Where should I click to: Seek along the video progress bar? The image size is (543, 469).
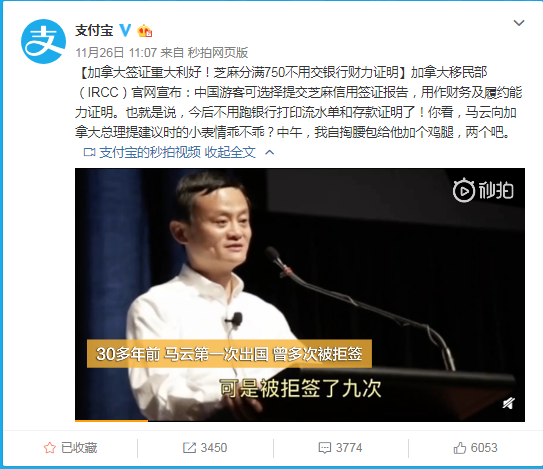pyautogui.click(x=300, y=421)
